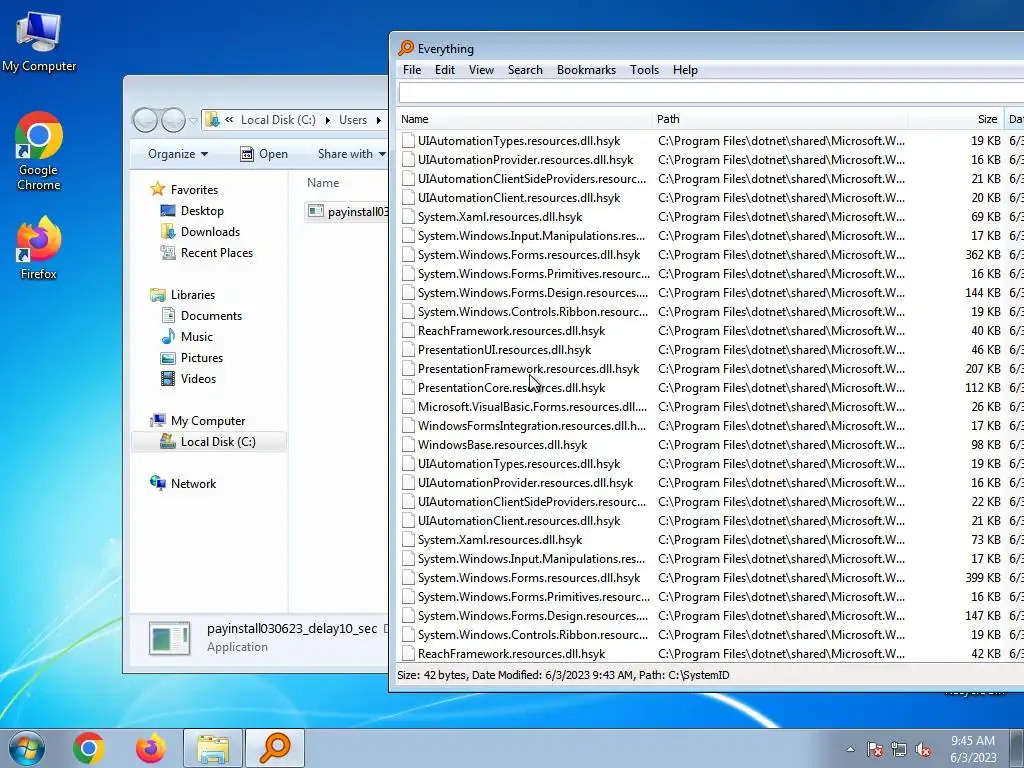Click Explorer's forward navigation button
The width and height of the screenshot is (1024, 768).
173,120
